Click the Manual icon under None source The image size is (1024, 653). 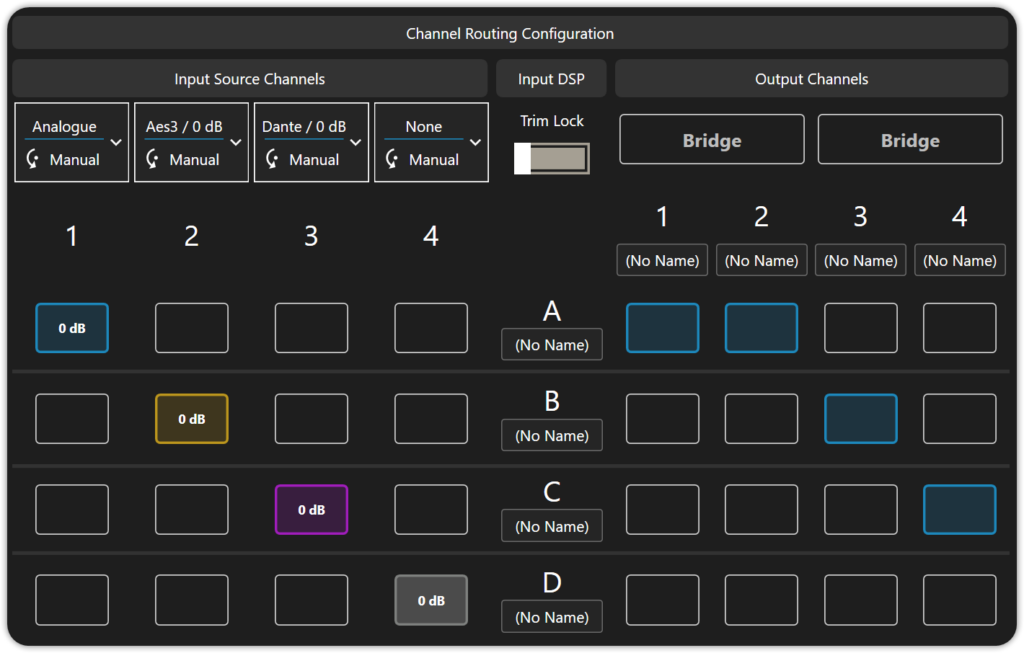coord(394,159)
